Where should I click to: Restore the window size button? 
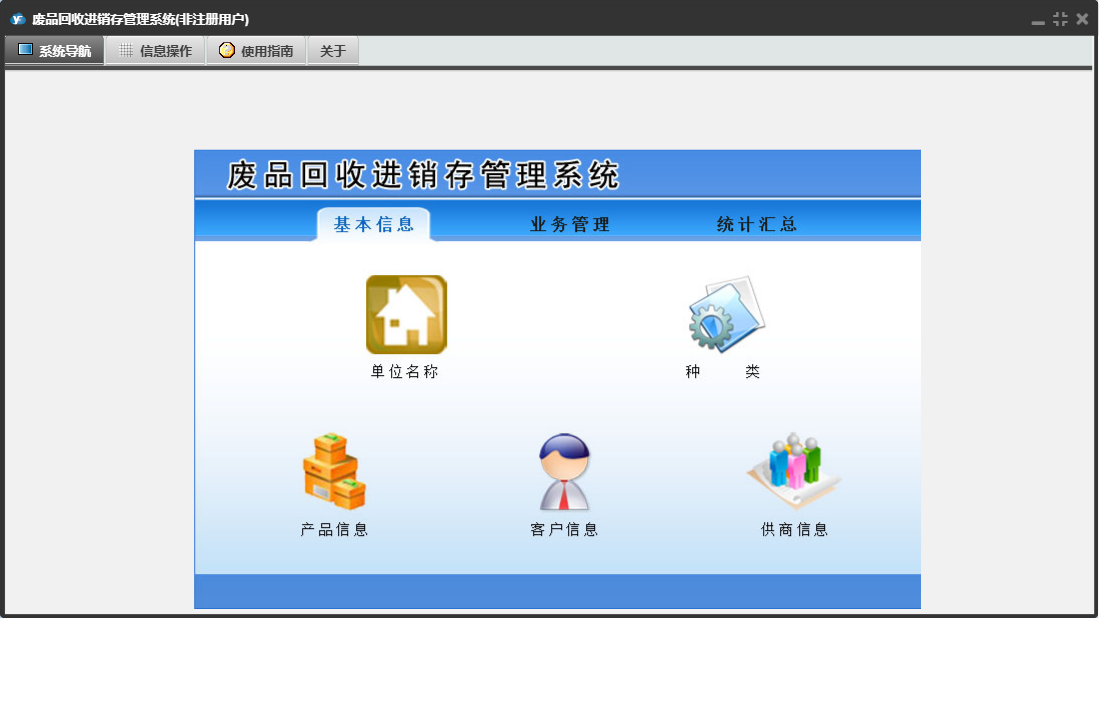pos(1060,19)
